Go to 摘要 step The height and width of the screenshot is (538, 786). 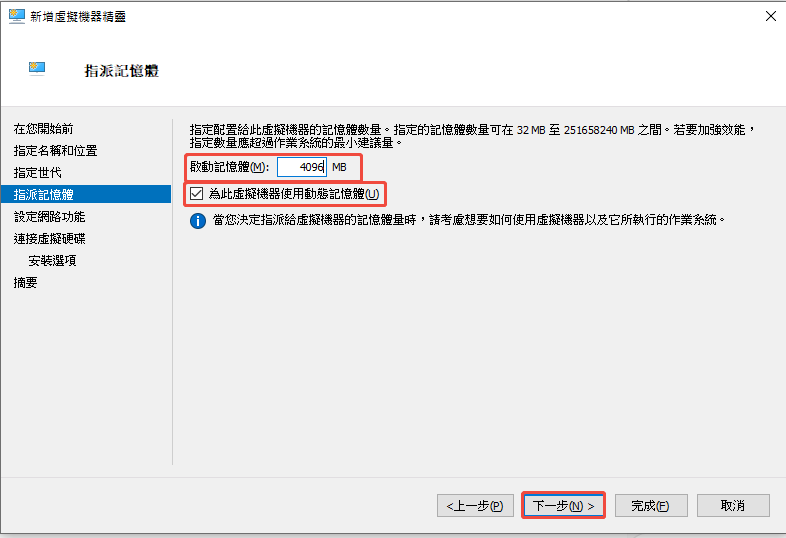point(26,283)
